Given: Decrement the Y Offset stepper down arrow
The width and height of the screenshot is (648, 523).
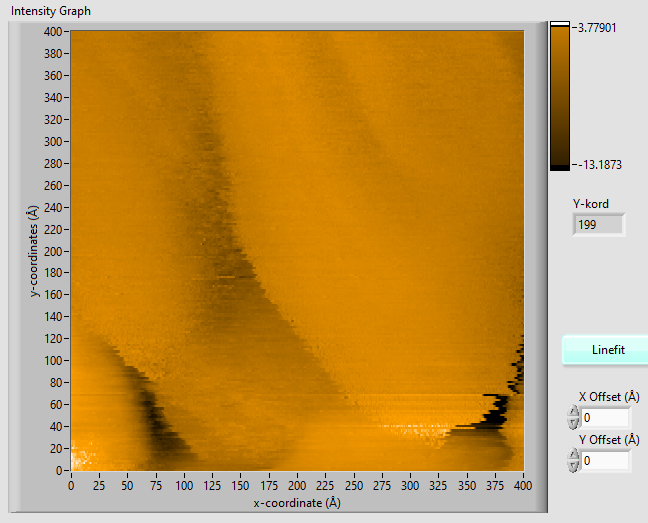Looking at the screenshot, I should [x=573, y=466].
